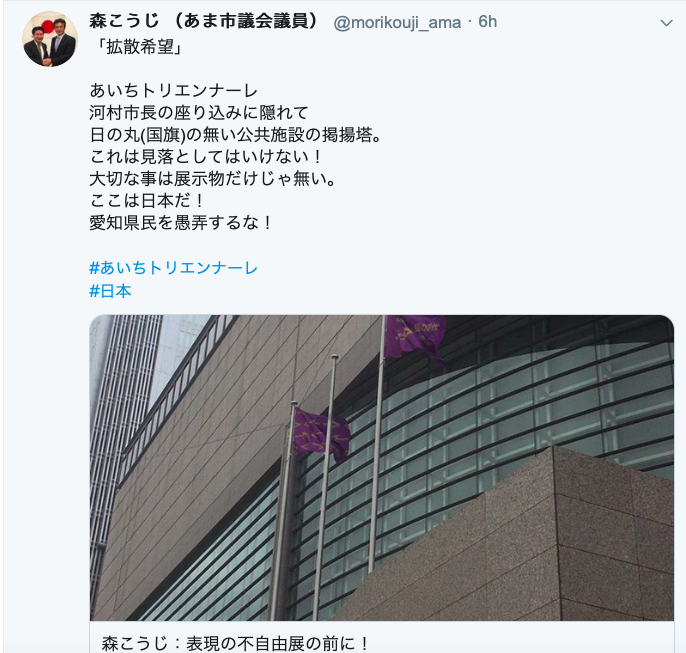Open the tweet via the 6h timestamp
Image resolution: width=686 pixels, height=653 pixels.
[x=487, y=21]
